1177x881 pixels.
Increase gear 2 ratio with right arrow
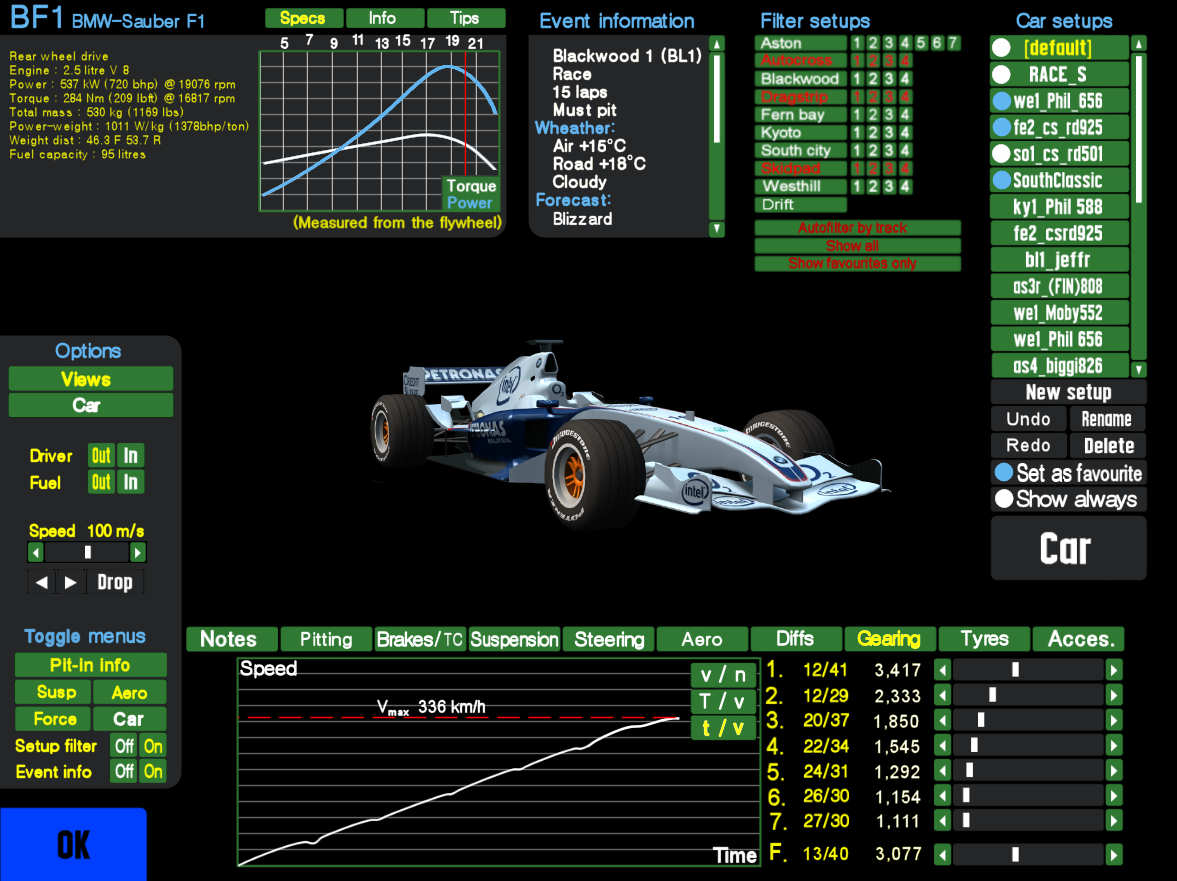[x=1114, y=695]
